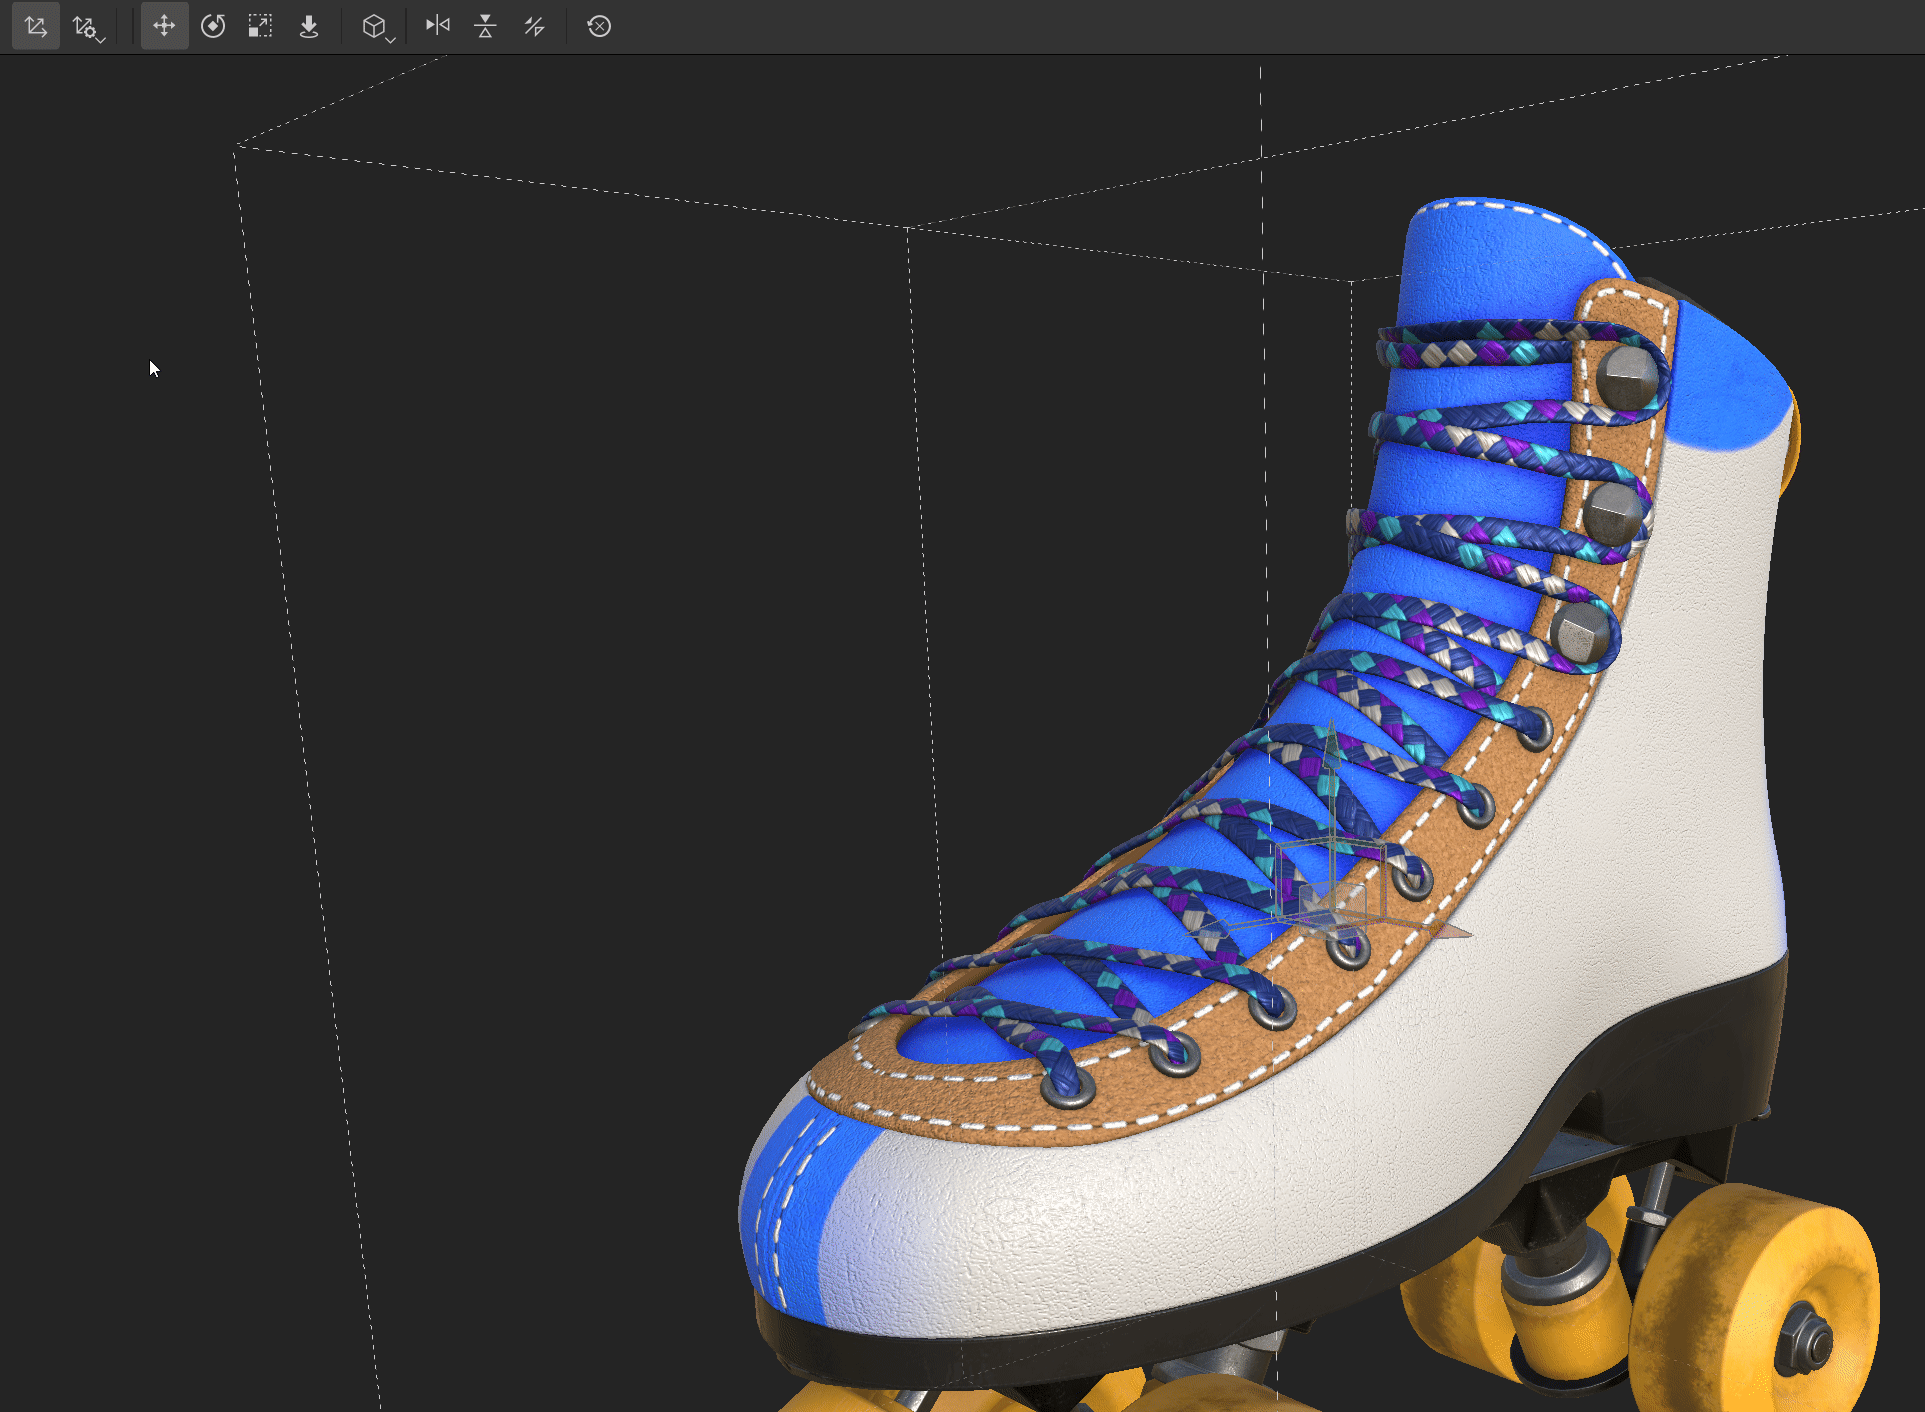Open the axes settings dropdown
This screenshot has width=1925, height=1412.
pyautogui.click(x=88, y=27)
